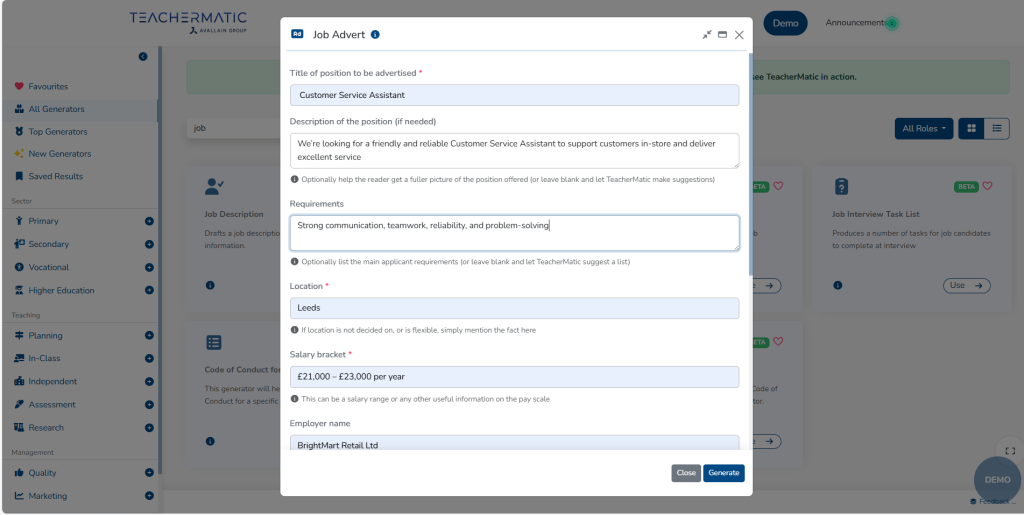Click the Requirements textarea
The width and height of the screenshot is (1024, 515).
point(515,233)
